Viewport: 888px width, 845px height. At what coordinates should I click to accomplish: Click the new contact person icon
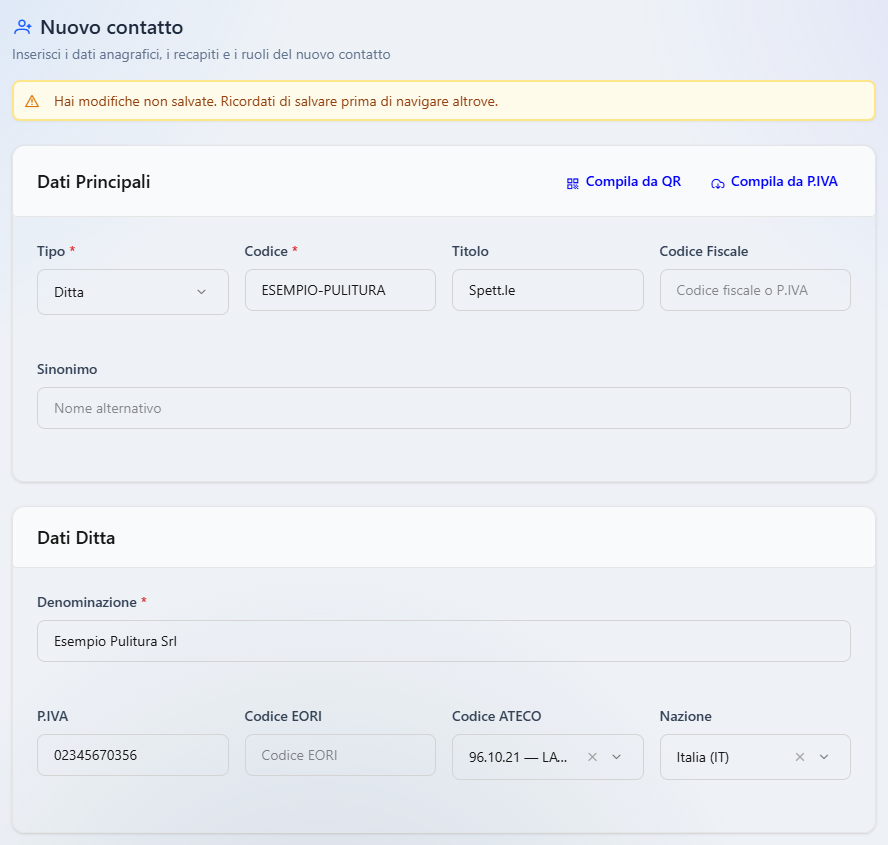coord(23,27)
